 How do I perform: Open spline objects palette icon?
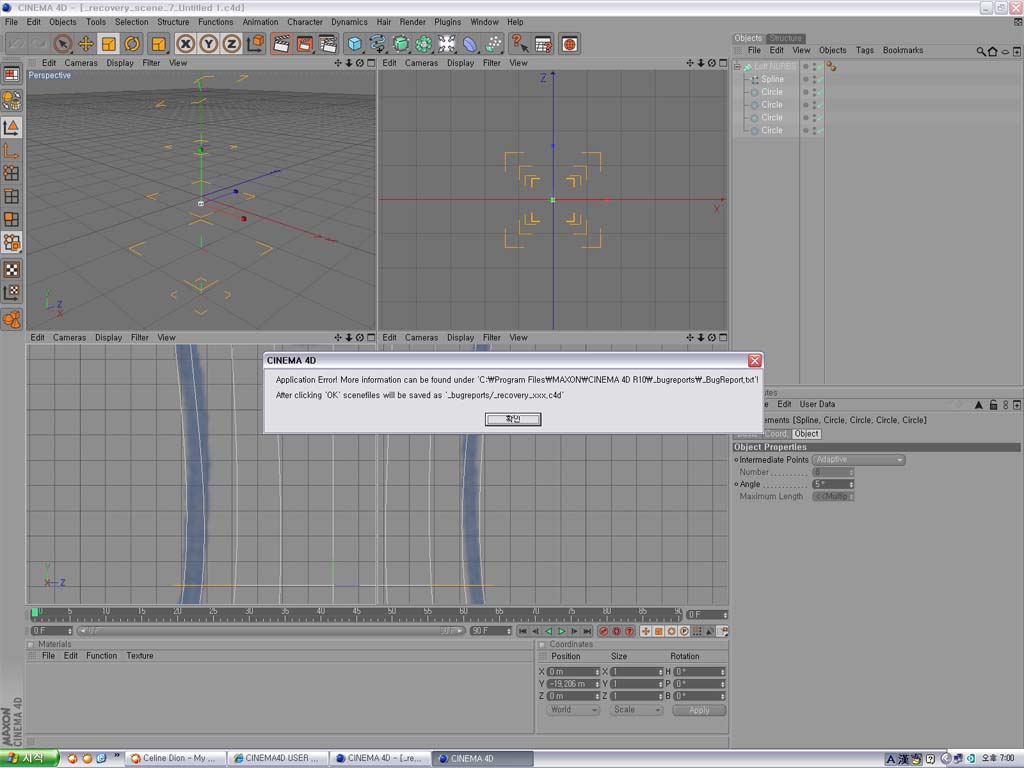click(377, 44)
